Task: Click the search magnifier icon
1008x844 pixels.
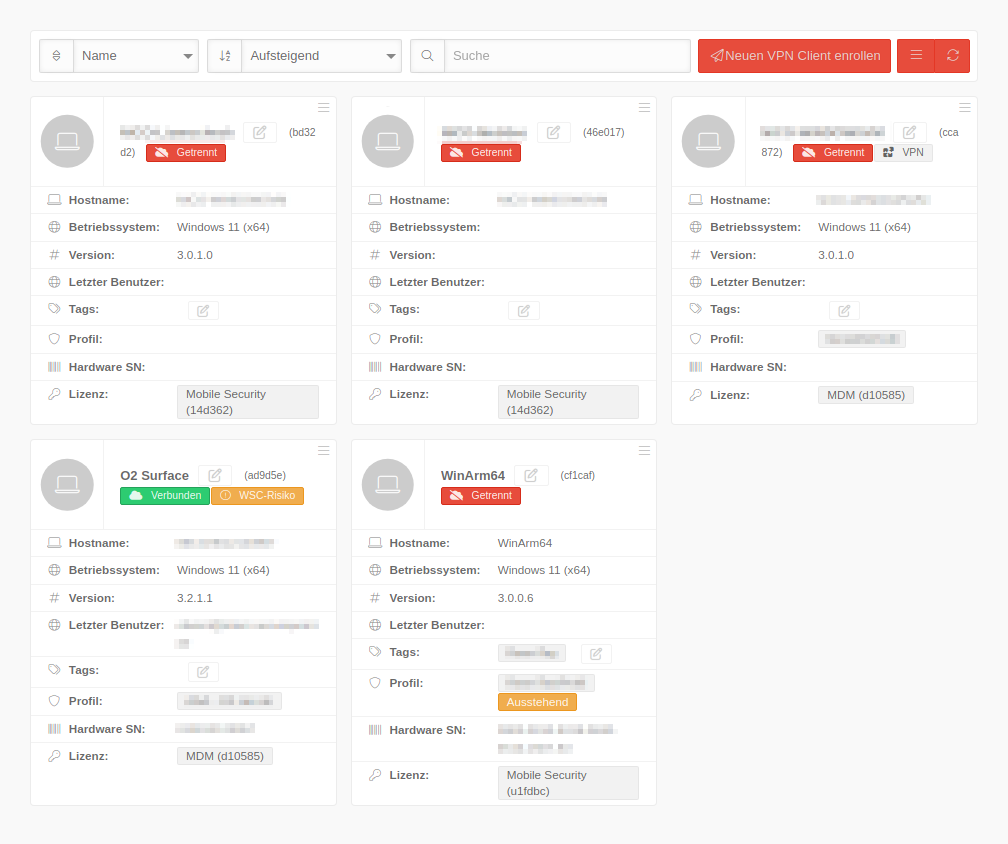Action: click(427, 56)
